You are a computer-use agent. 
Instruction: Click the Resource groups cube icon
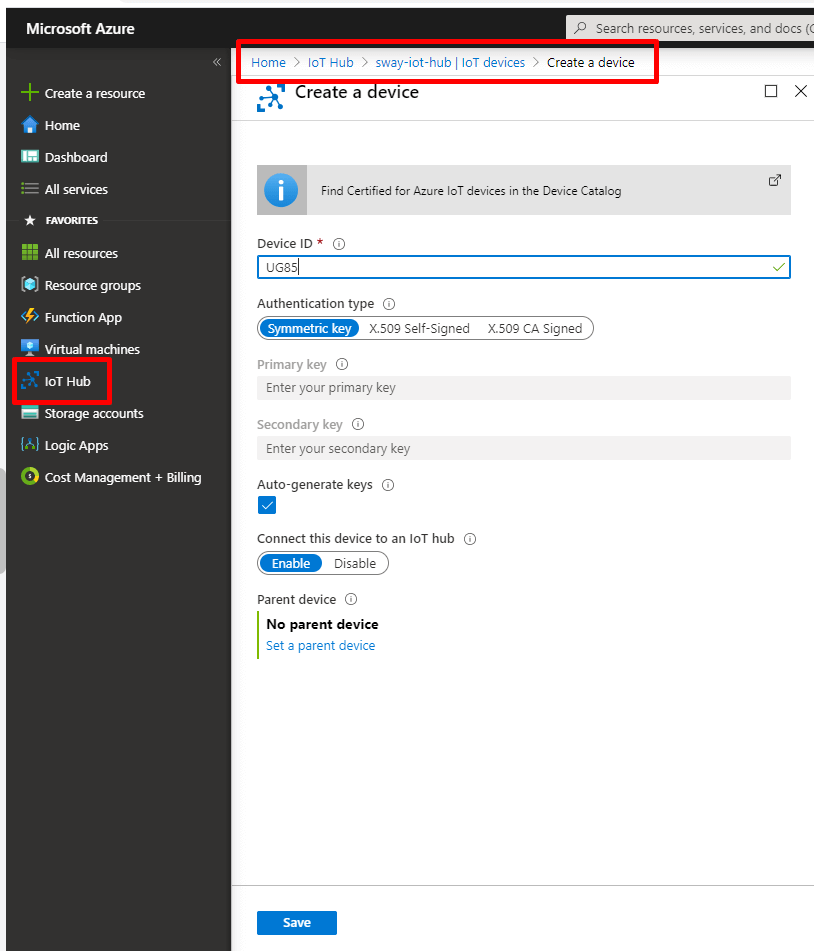pos(29,284)
